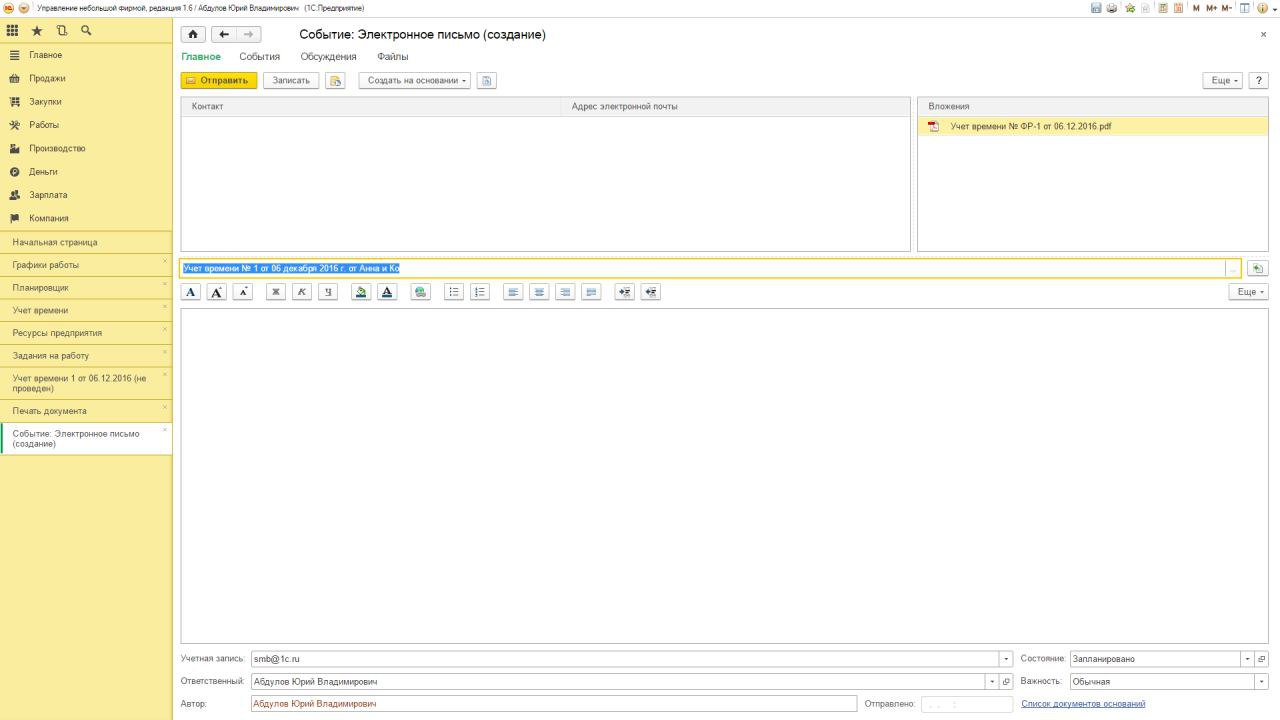
Task: Open the Список документов оснований link
Action: click(x=1083, y=704)
